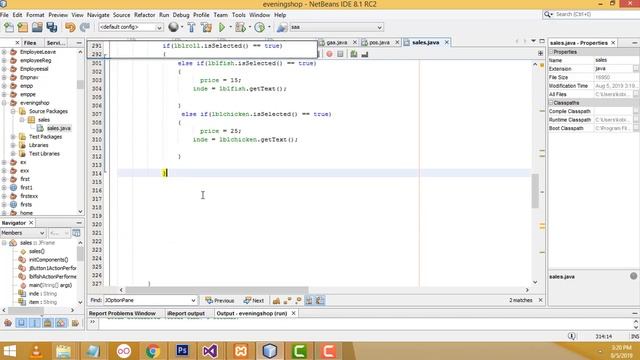Viewport: 640px width, 360px height.
Task: Open the Navigate menu
Action: [x=98, y=15]
